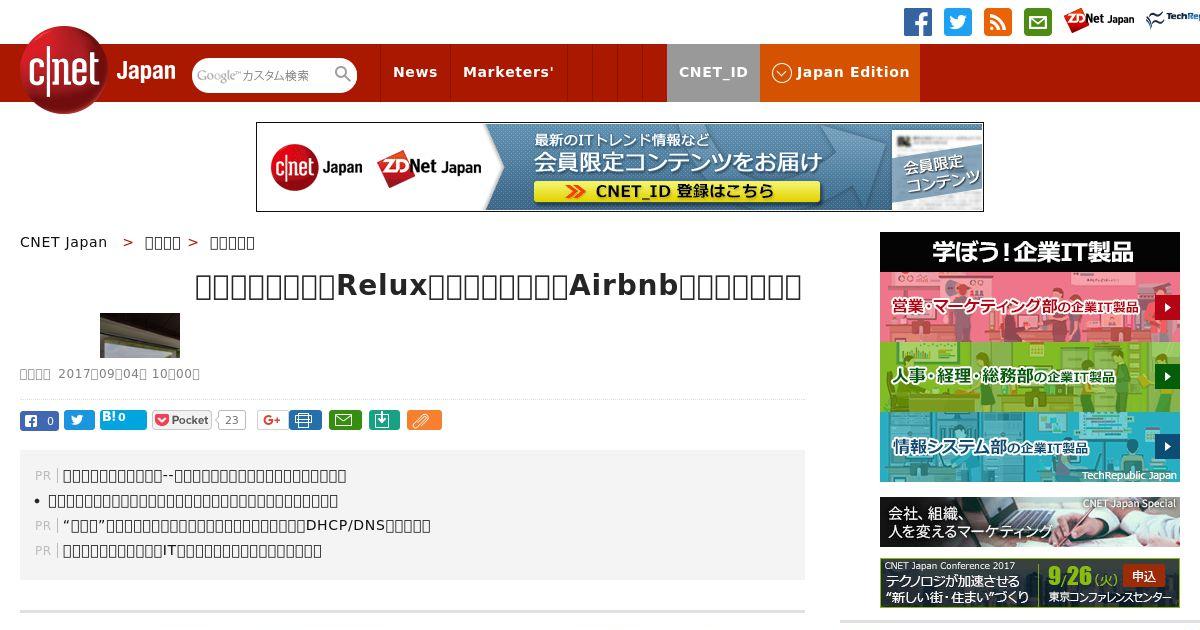
Task: Click the 'Learn! Enterprise IT products' sidebar header
Action: 1030,252
